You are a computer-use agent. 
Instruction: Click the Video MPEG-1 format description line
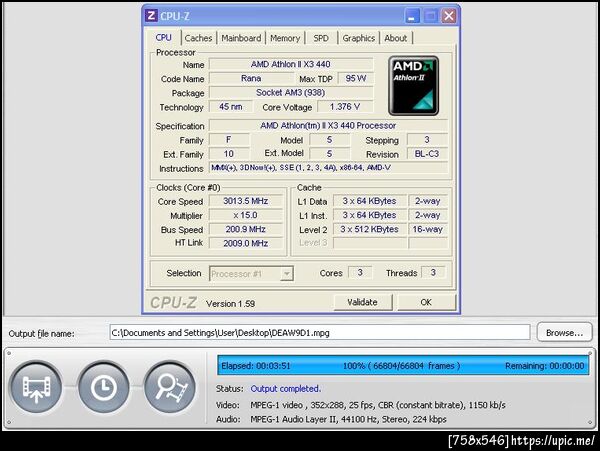click(x=378, y=405)
